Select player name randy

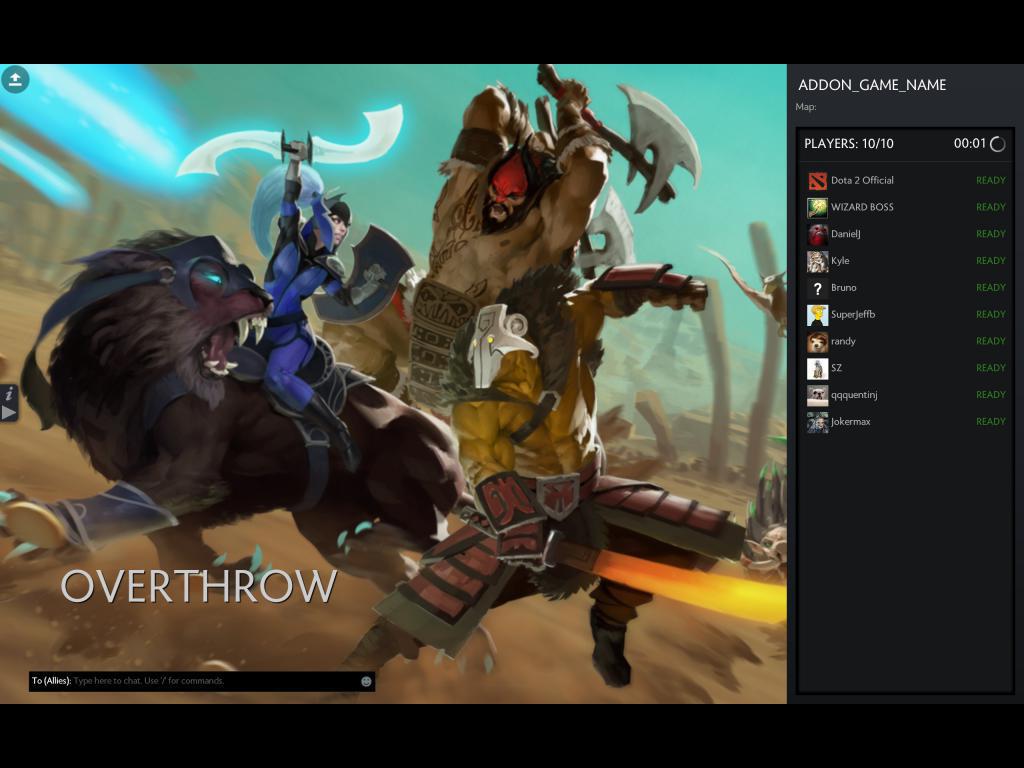click(843, 341)
